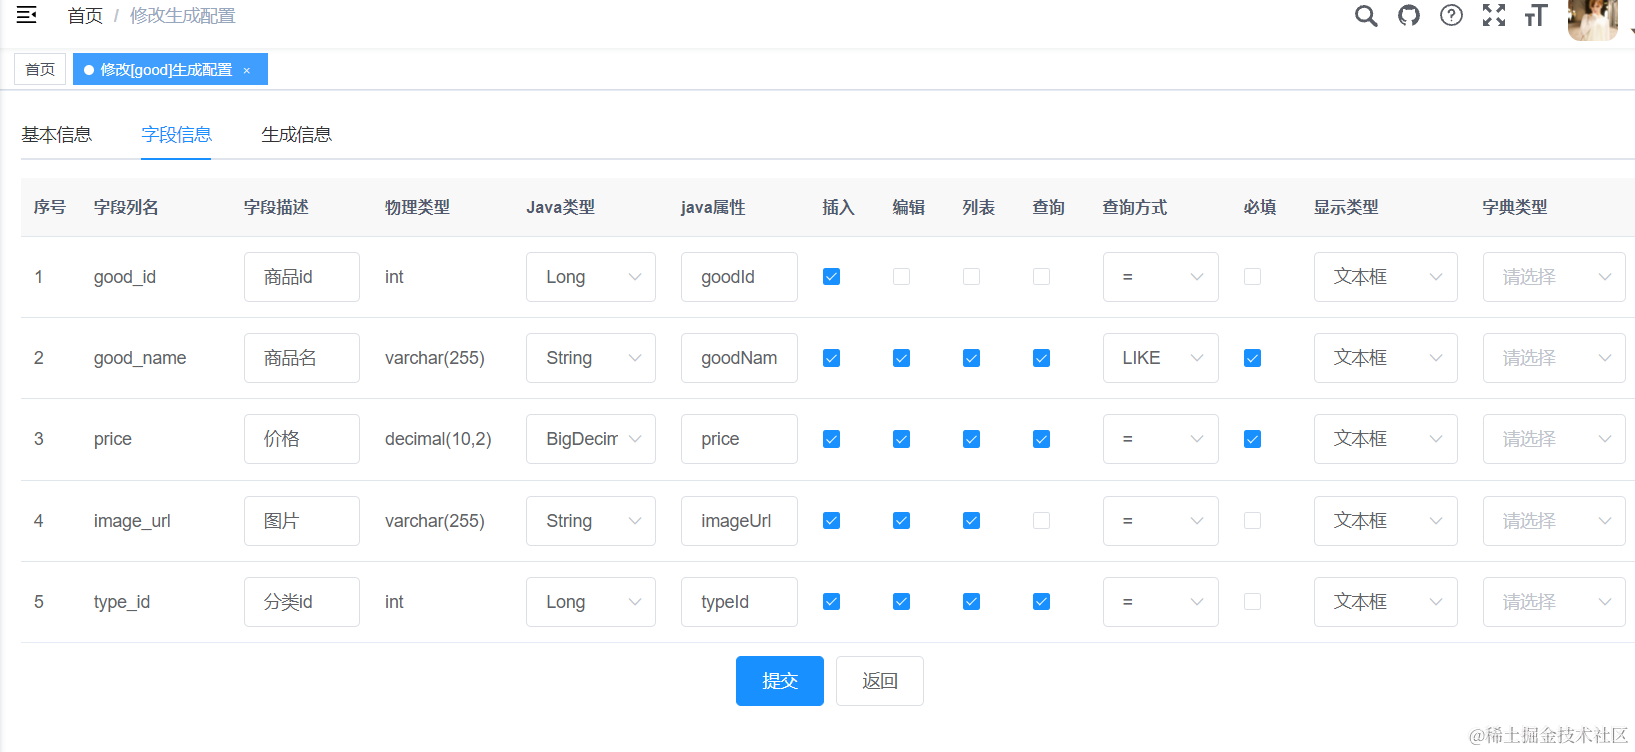Switch to the 基本信息 tab
This screenshot has height=752, width=1635.
[57, 135]
